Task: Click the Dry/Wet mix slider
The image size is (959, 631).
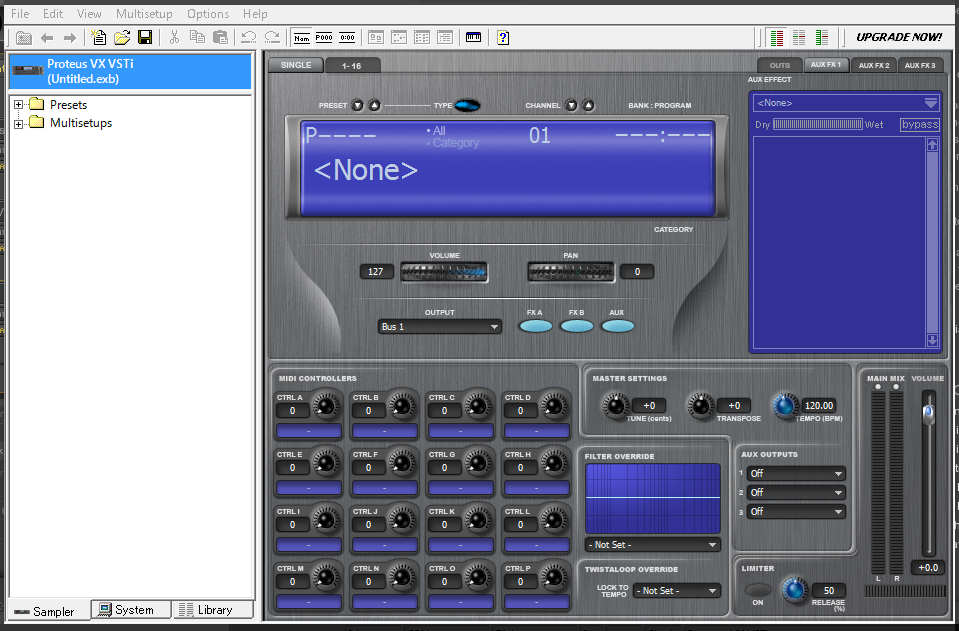Action: pos(818,125)
